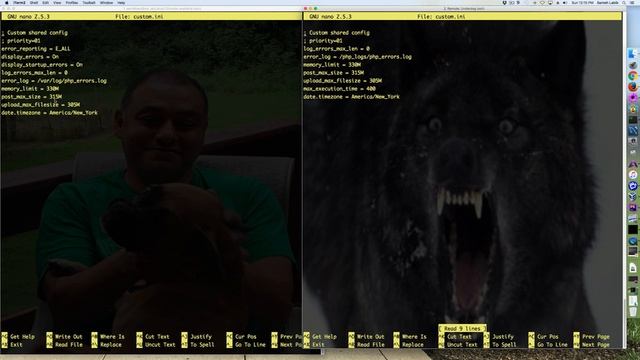Click the user name in menu bar
The height and width of the screenshot is (360, 640).
(608, 2)
